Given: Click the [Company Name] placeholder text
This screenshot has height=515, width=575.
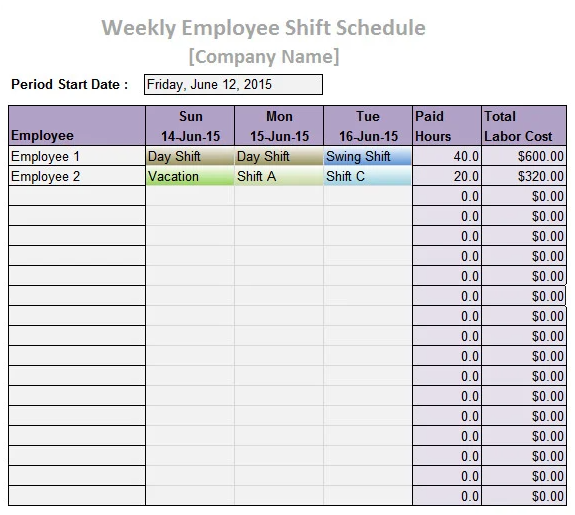Looking at the screenshot, I should [264, 56].
